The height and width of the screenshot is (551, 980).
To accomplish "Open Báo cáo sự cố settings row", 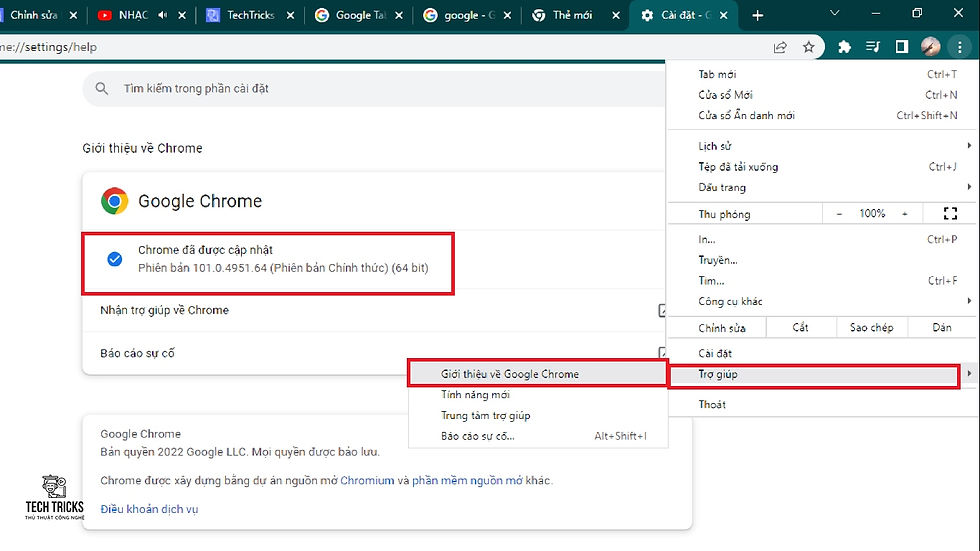I will tap(374, 353).
